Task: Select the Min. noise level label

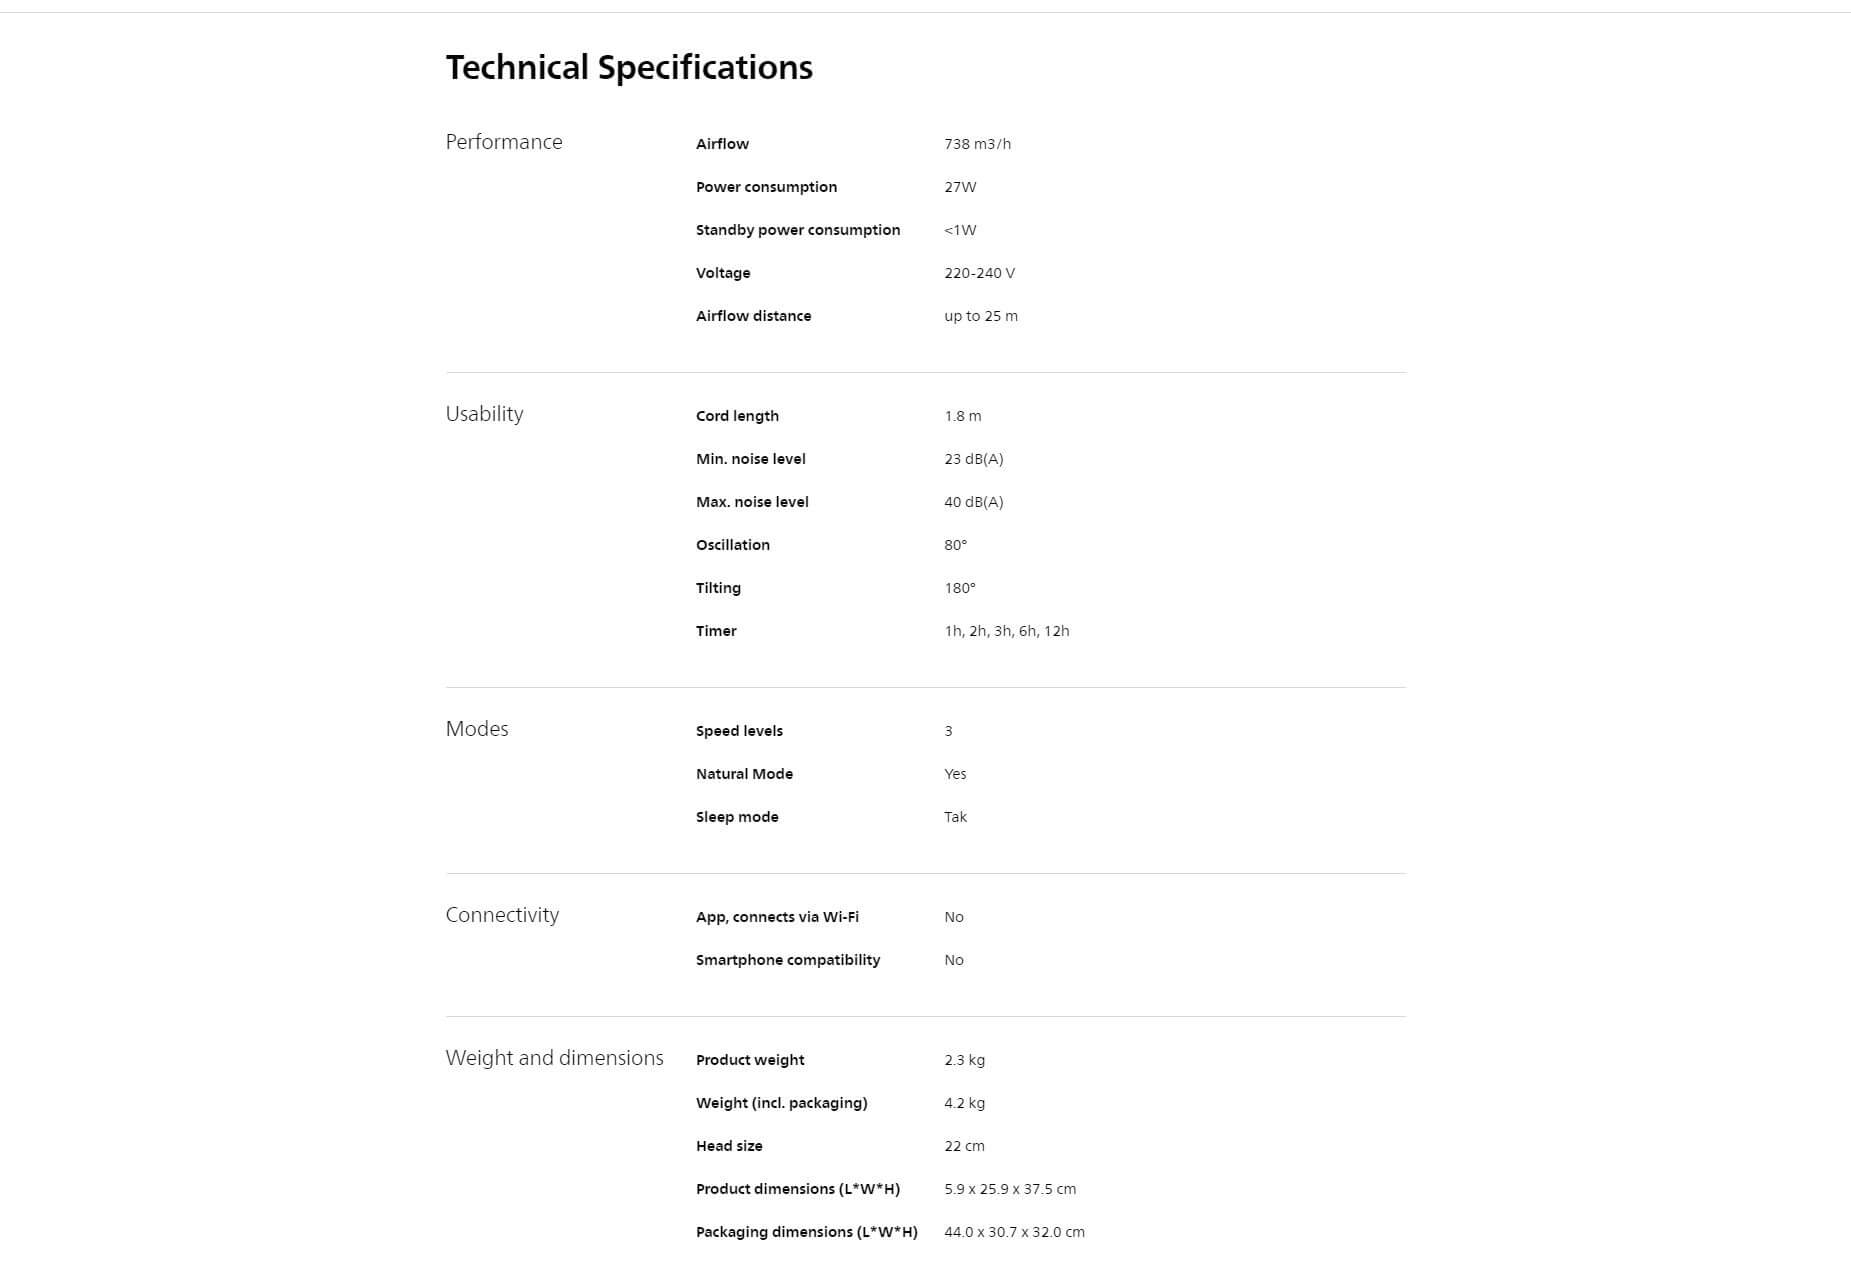Action: [x=750, y=459]
